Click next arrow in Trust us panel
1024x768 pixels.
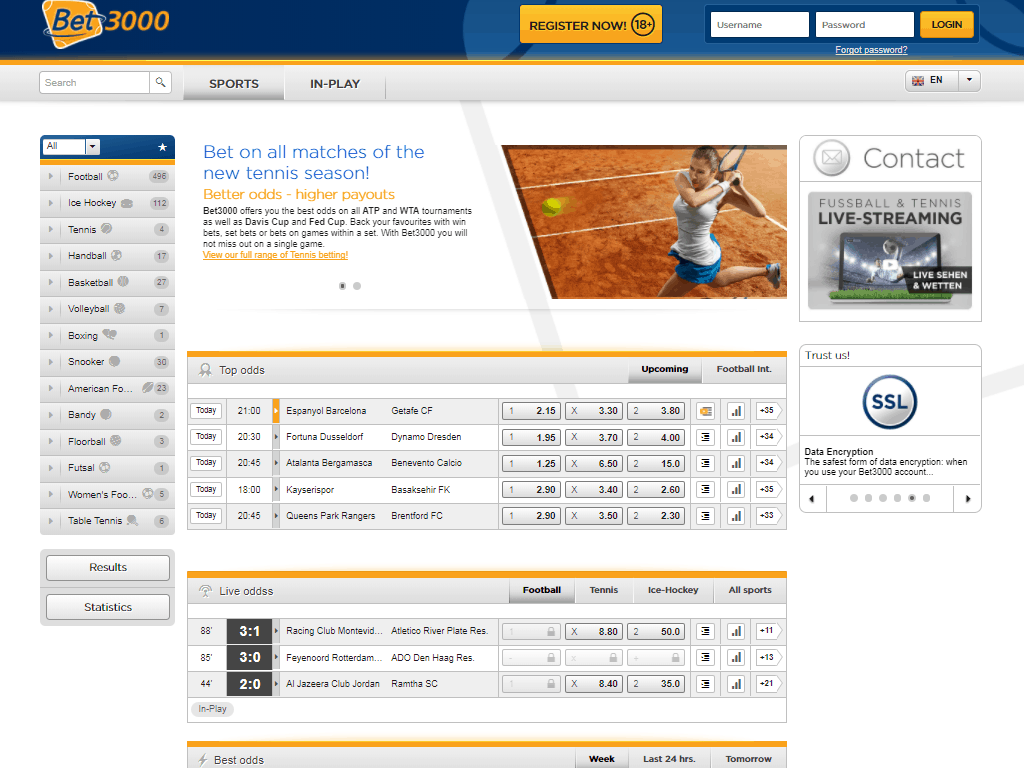(968, 499)
